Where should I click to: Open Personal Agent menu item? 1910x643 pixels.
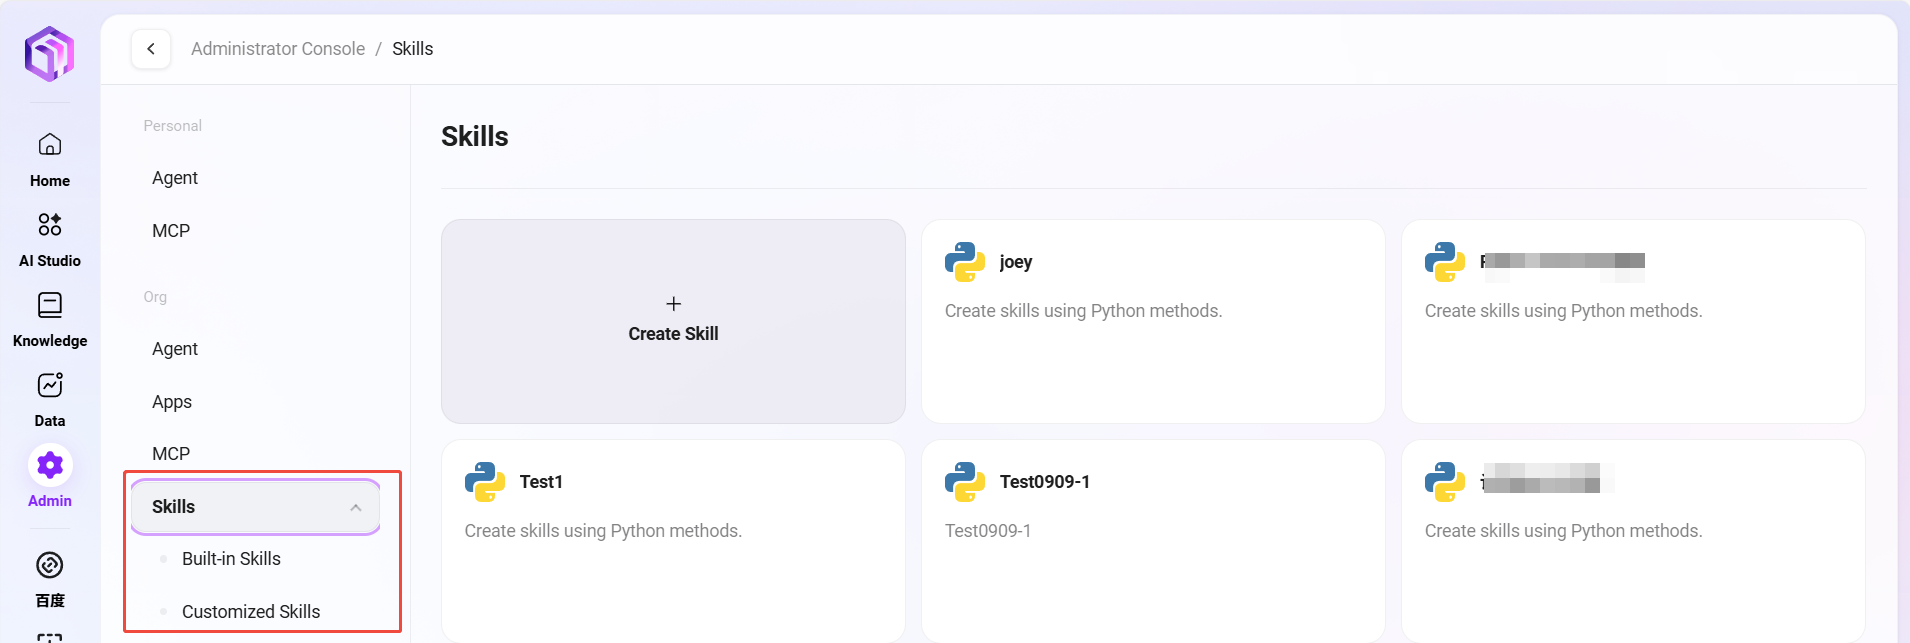point(175,178)
